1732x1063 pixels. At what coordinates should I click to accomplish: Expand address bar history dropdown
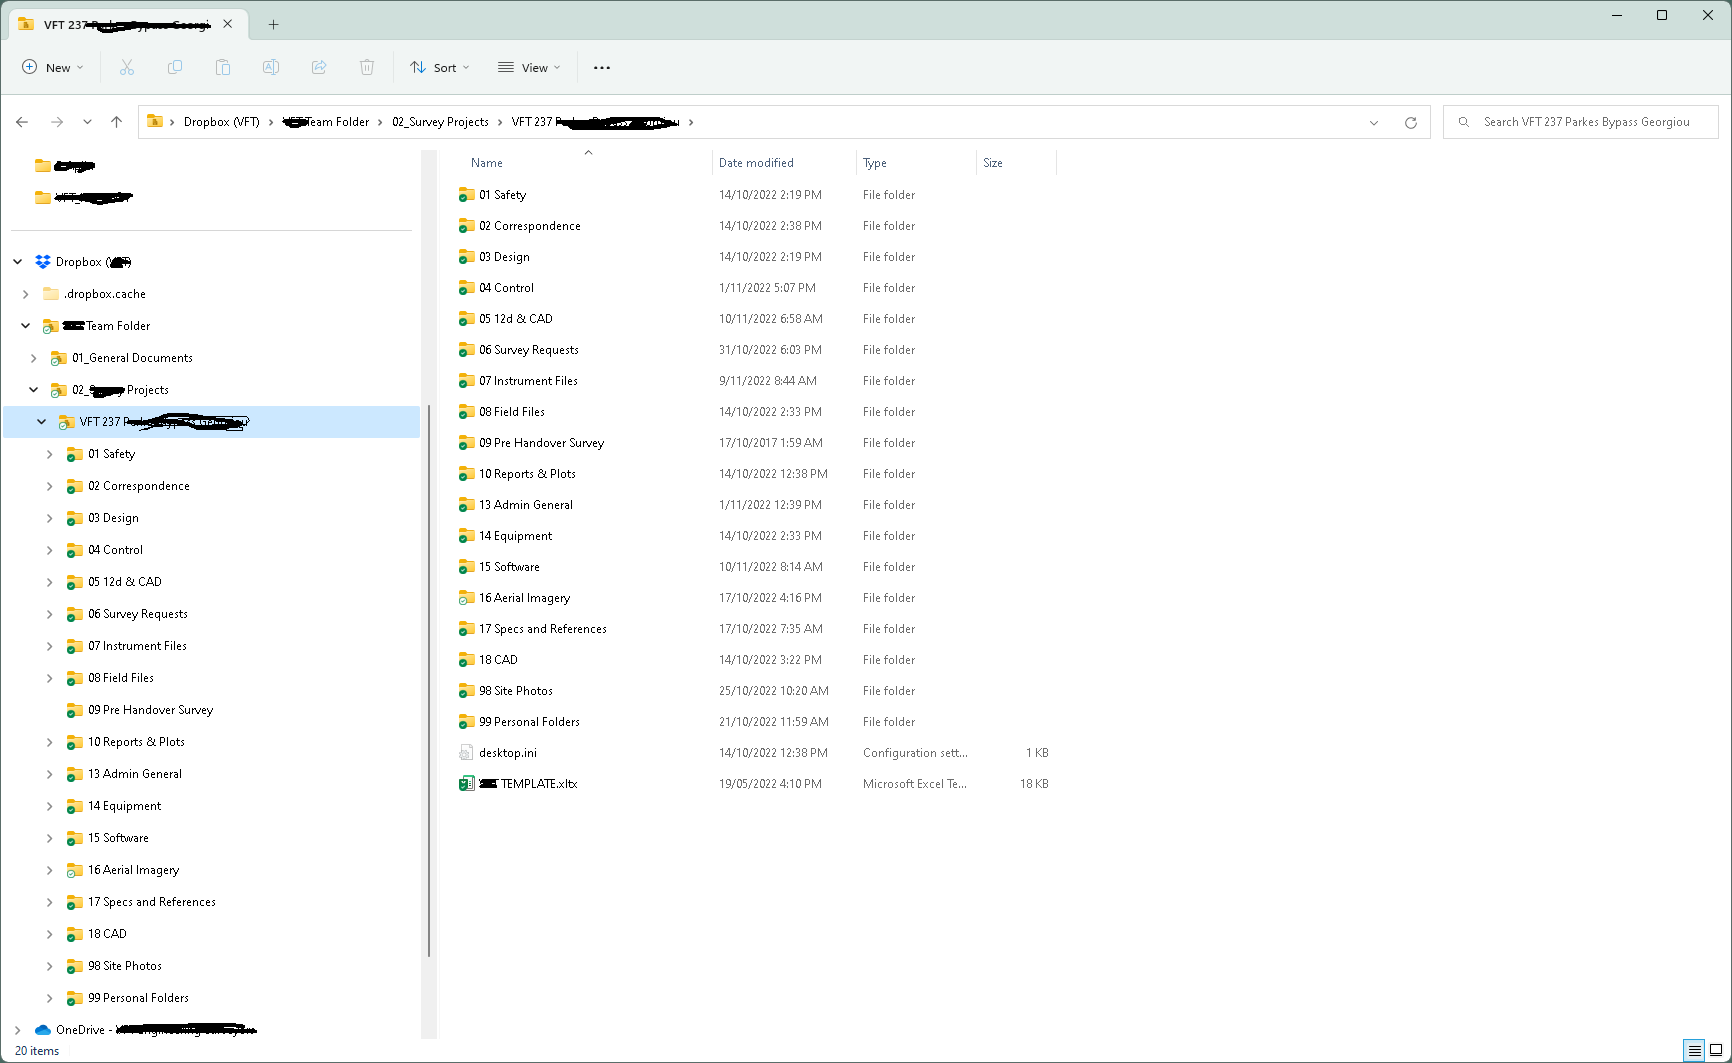pos(1374,122)
